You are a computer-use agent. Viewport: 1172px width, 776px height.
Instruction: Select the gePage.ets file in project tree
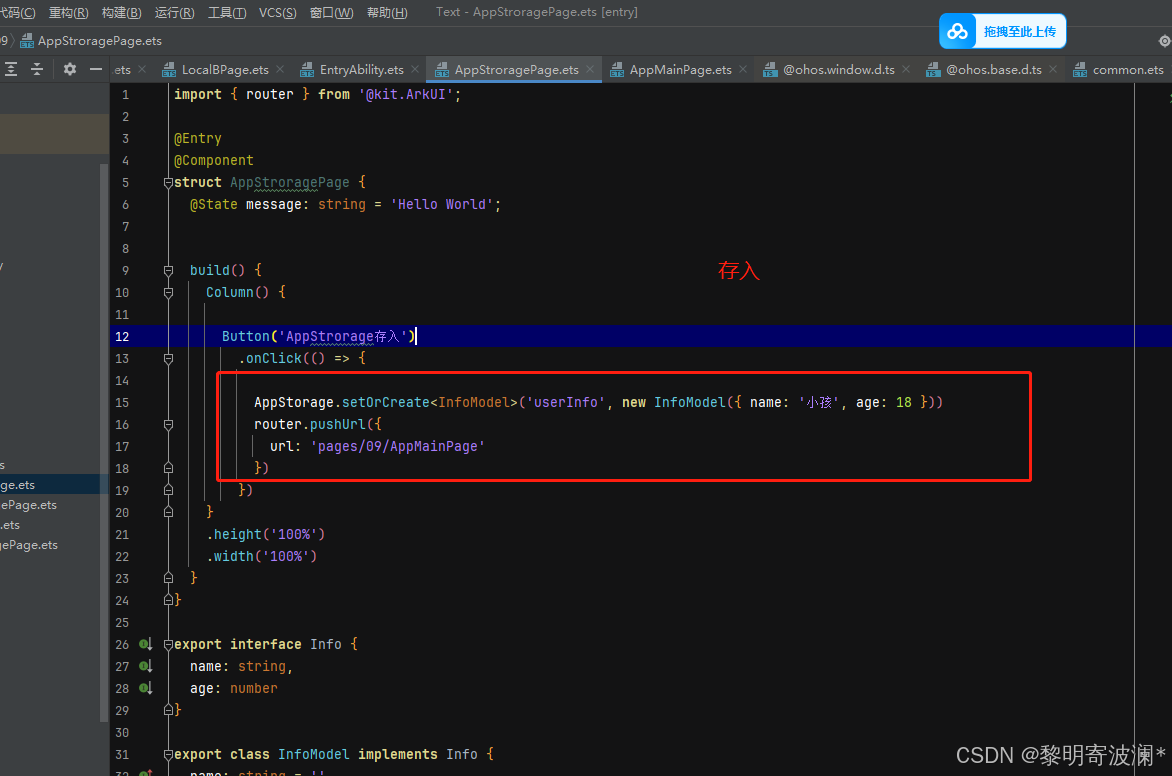29,545
